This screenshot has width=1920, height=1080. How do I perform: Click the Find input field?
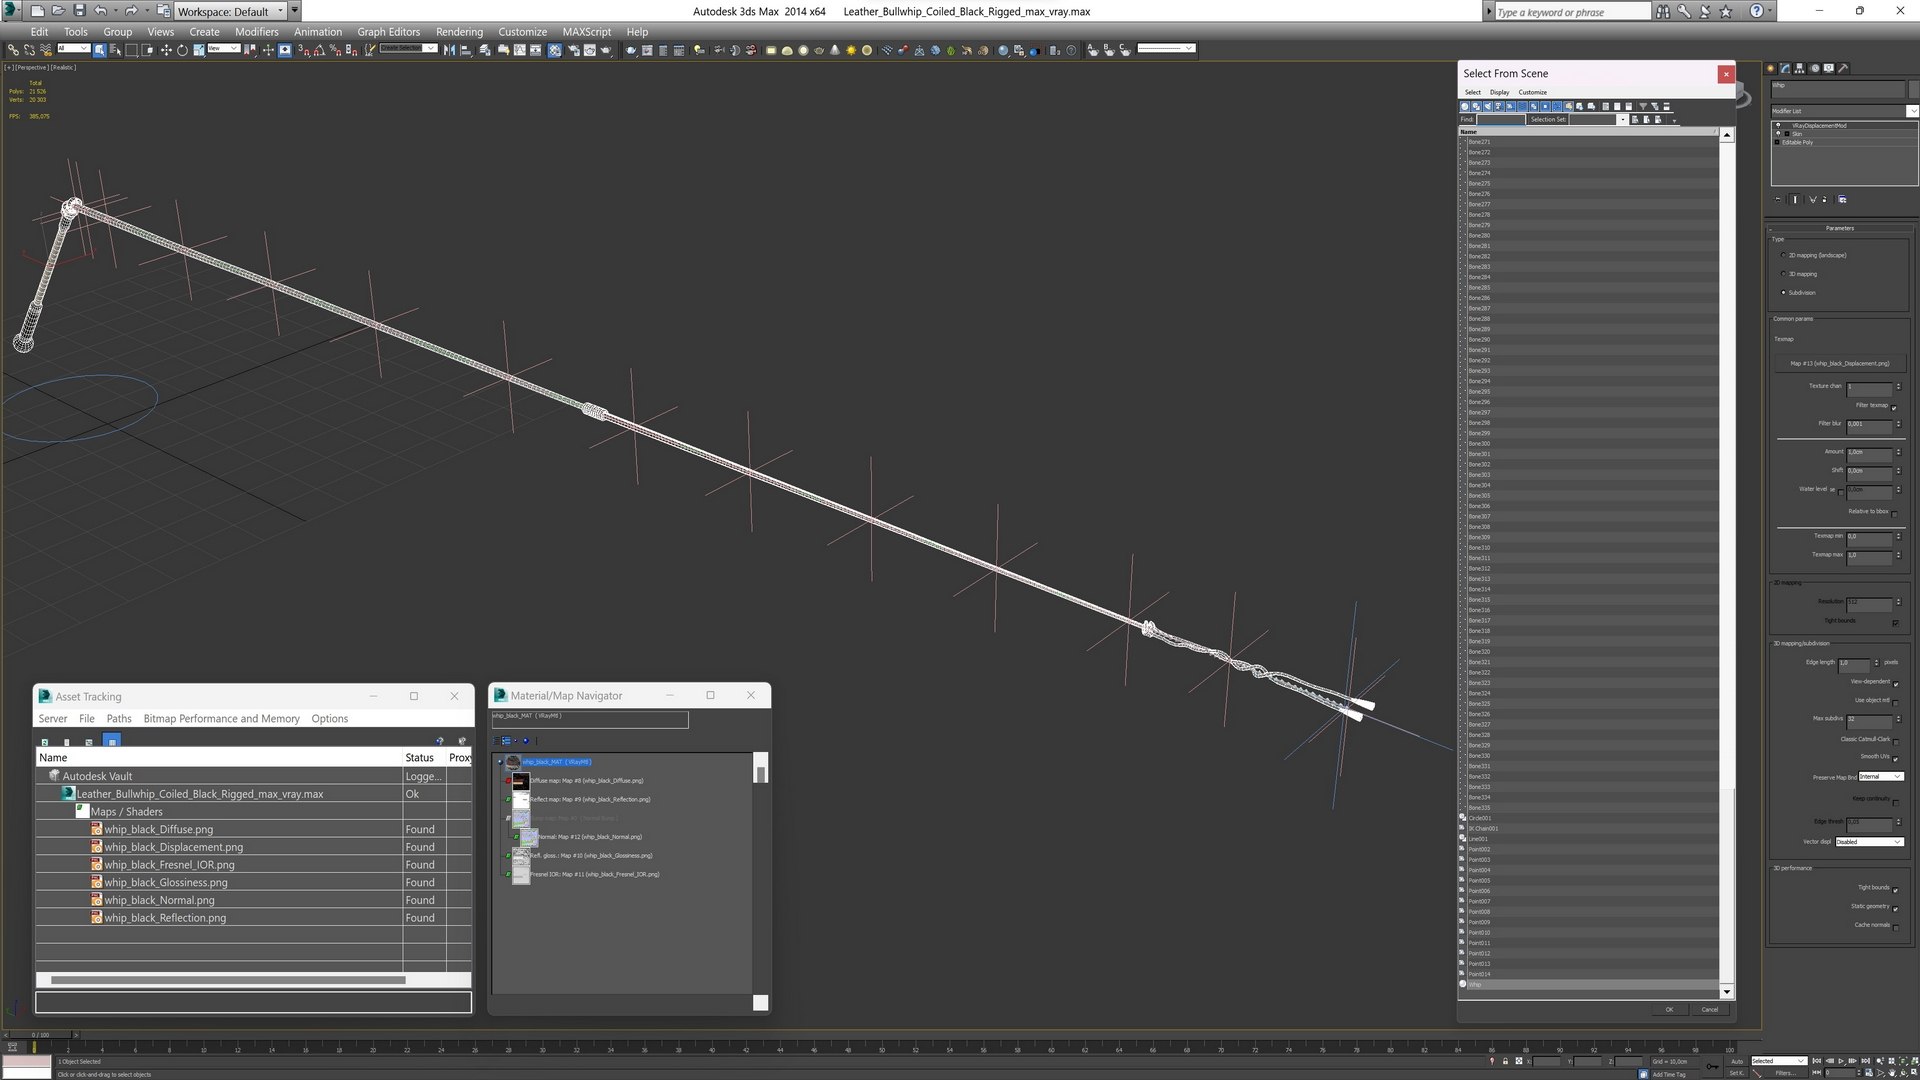(x=1500, y=119)
